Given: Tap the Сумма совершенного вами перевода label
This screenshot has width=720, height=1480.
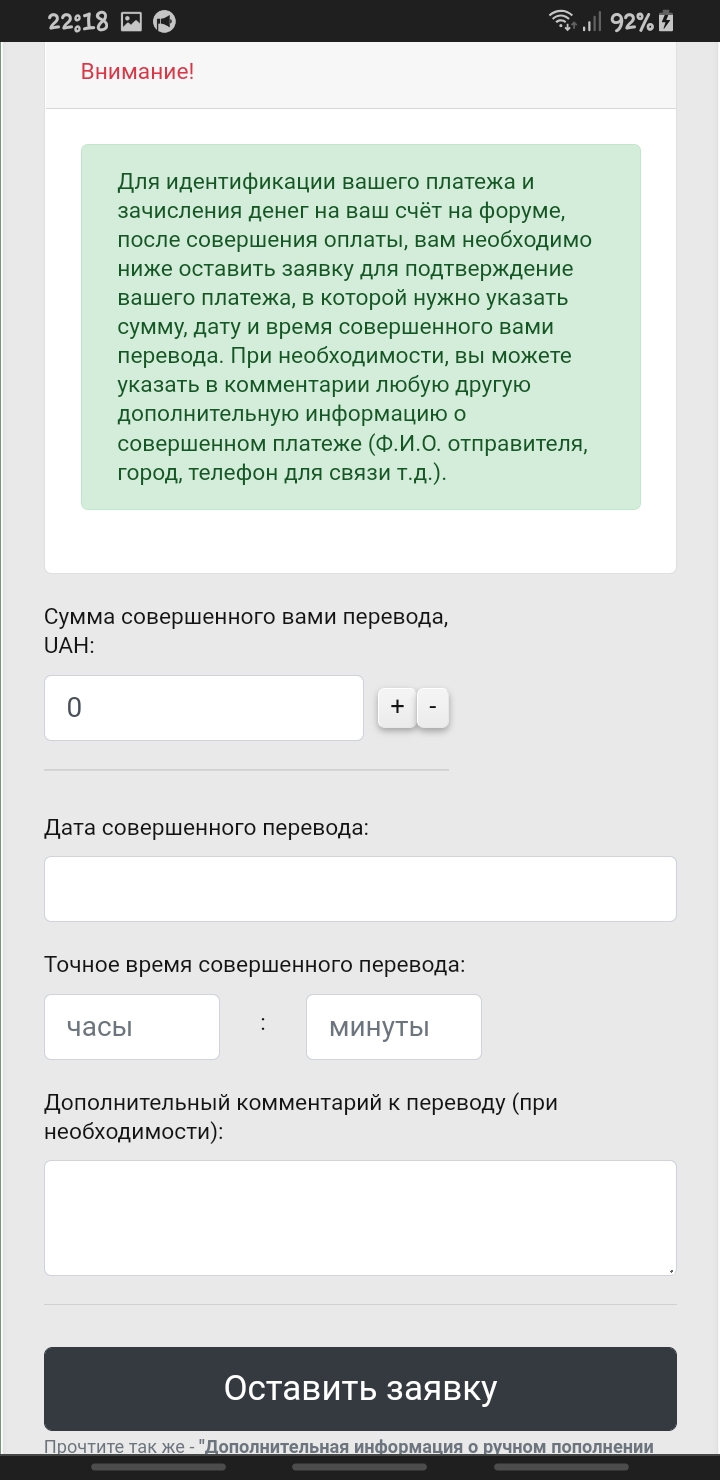Looking at the screenshot, I should pyautogui.click(x=246, y=631).
